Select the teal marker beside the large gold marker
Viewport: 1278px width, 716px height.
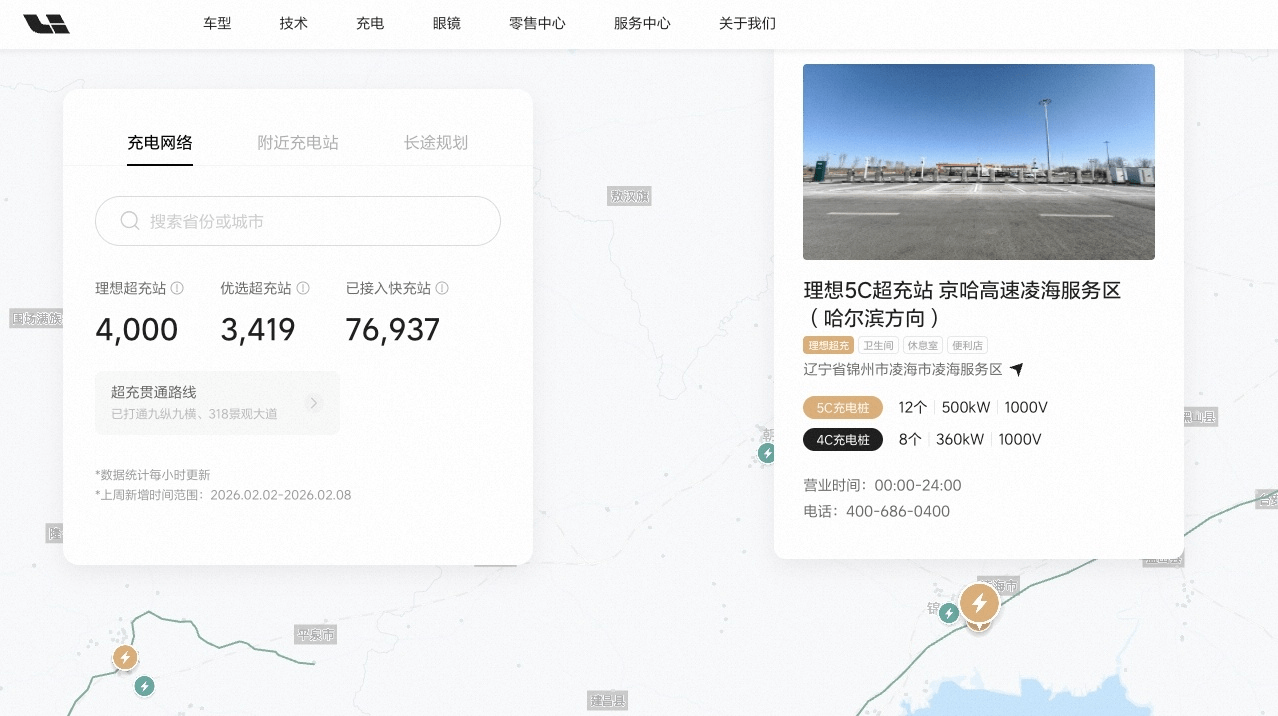[949, 613]
